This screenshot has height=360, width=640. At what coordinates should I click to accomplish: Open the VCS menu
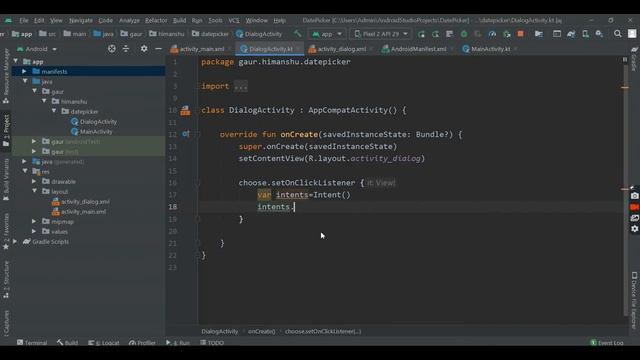(234, 20)
